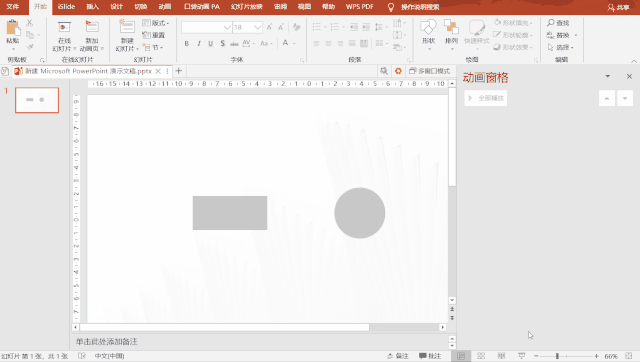Viewport: 640px width, 362px height.
Task: Increase font size with larger A
Action: pos(269,27)
